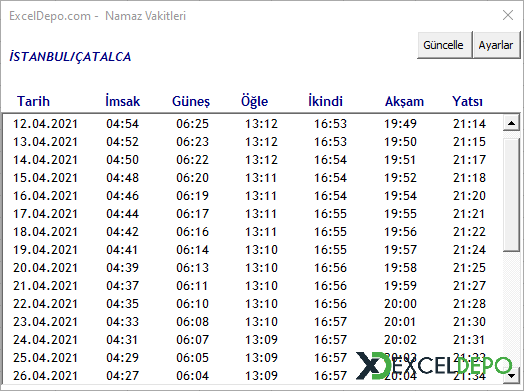
Task: Select the 17.04.2021 date row
Action: 252,214
